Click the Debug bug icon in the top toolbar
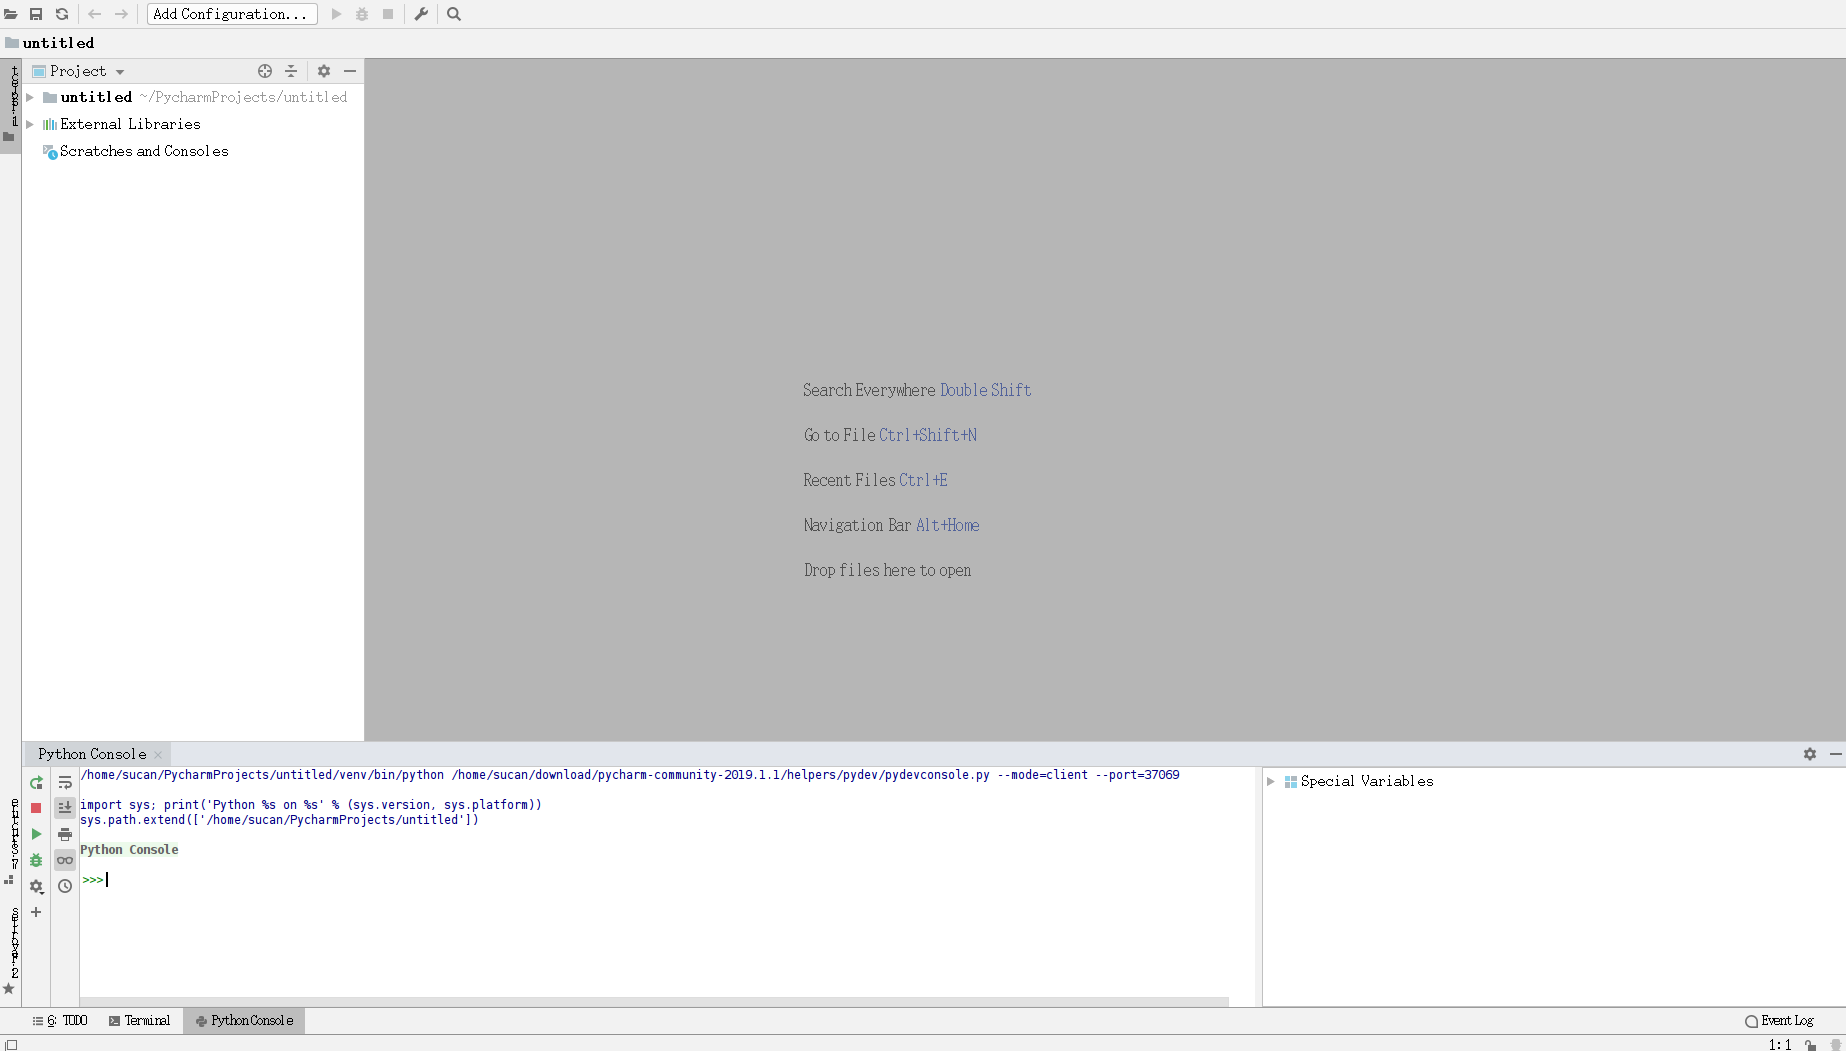 coord(362,14)
